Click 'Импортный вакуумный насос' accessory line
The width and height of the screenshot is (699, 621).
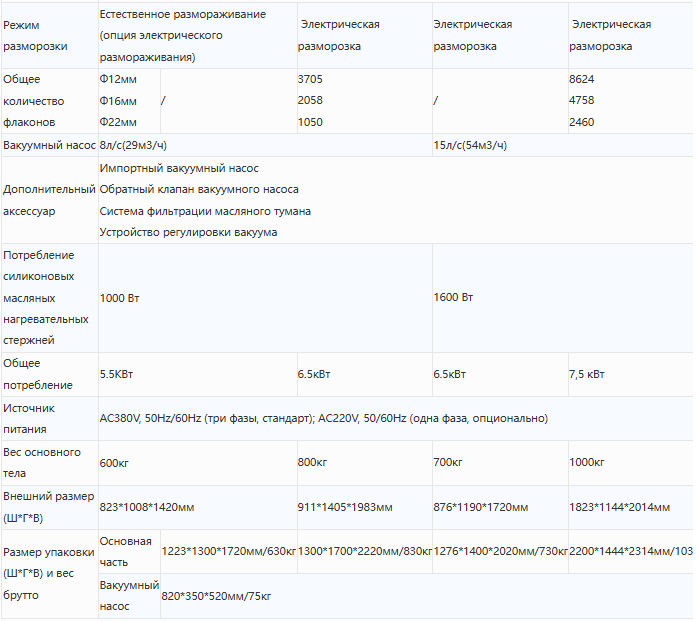point(179,169)
